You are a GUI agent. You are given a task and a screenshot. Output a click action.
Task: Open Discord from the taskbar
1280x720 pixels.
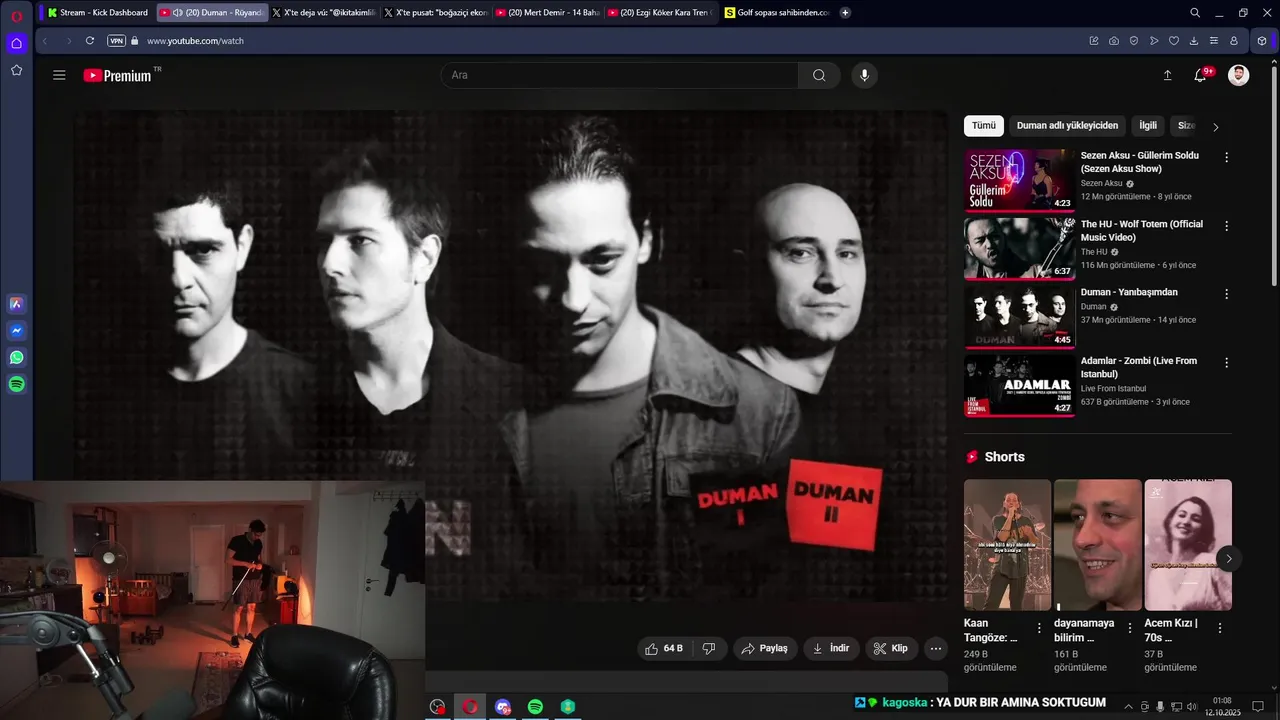pyautogui.click(x=503, y=707)
